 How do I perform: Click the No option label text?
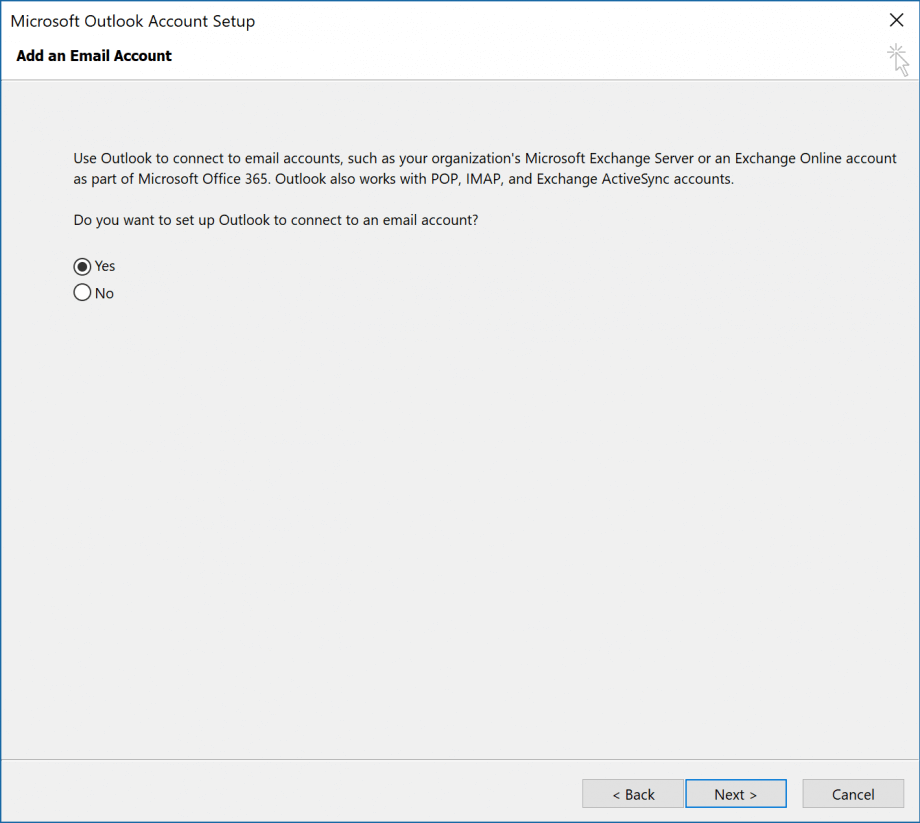tap(103, 292)
